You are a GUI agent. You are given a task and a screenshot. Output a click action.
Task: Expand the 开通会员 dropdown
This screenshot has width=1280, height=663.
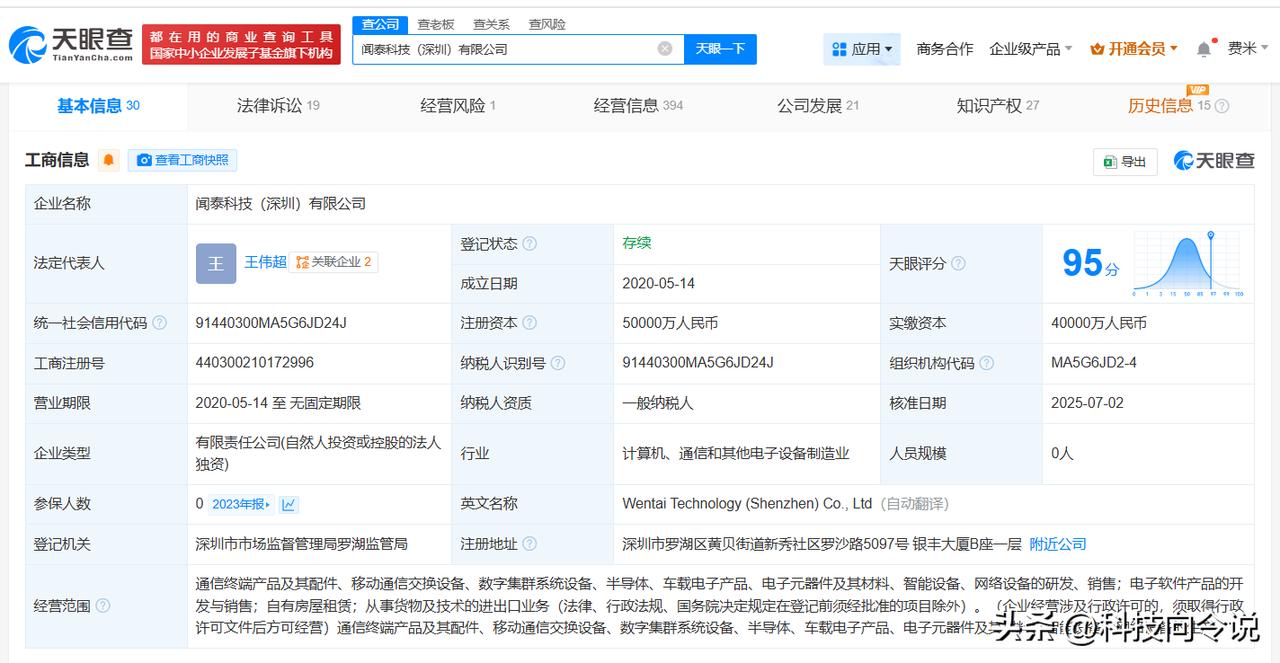[x=1134, y=48]
